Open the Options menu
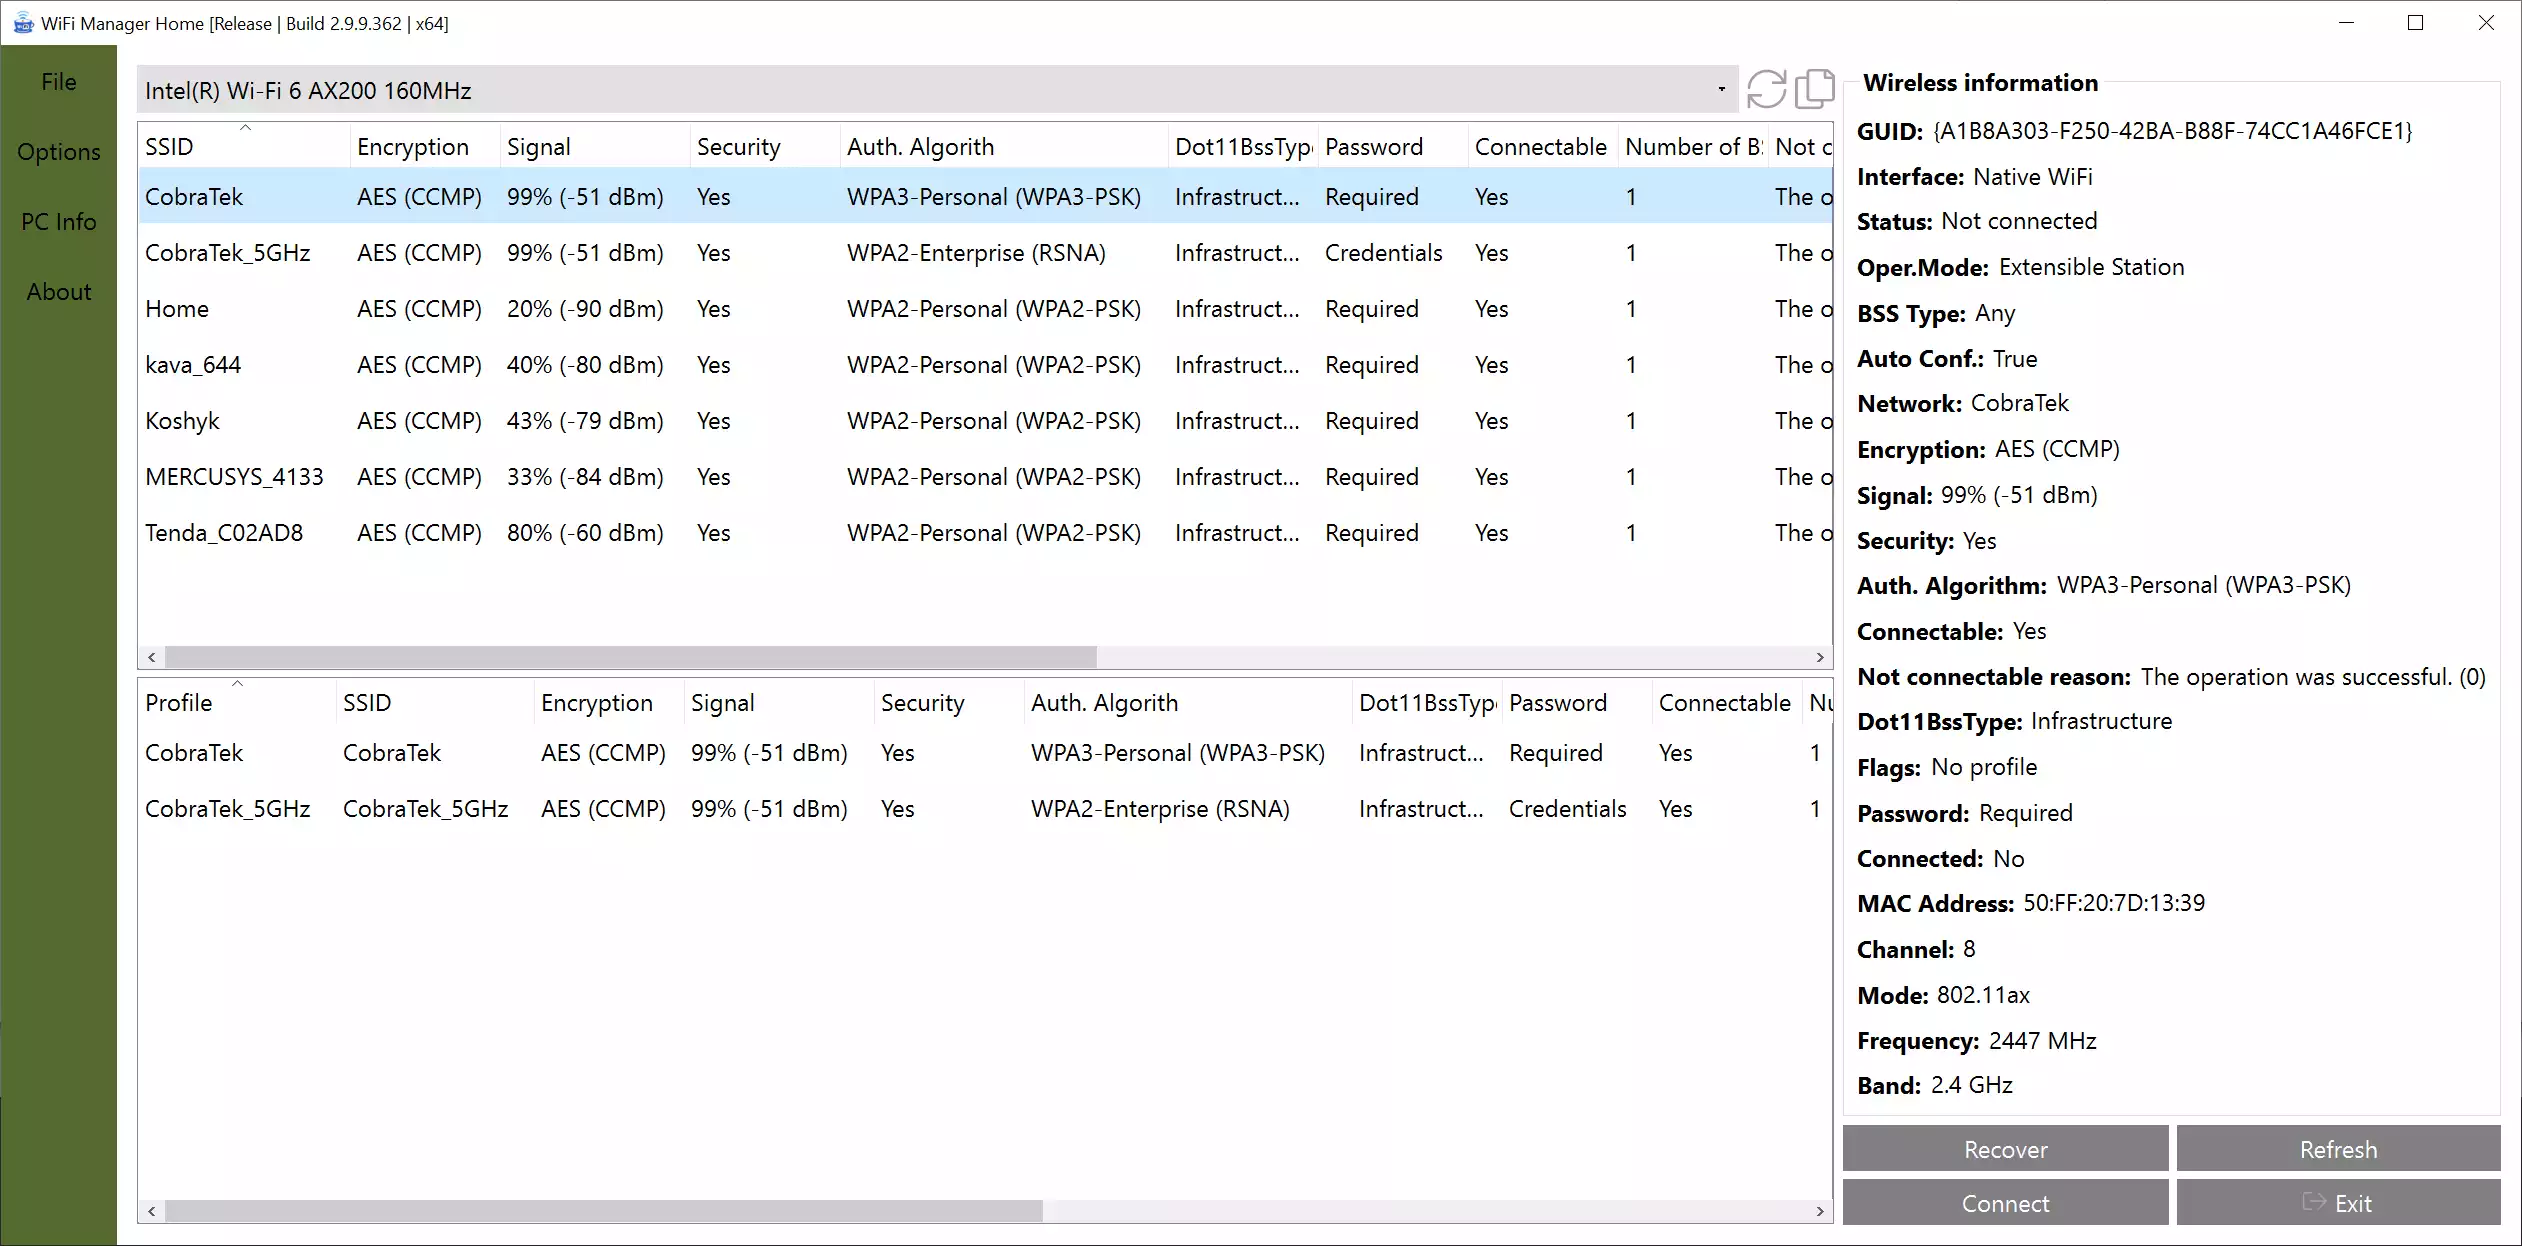Image resolution: width=2522 pixels, height=1246 pixels. 59,152
